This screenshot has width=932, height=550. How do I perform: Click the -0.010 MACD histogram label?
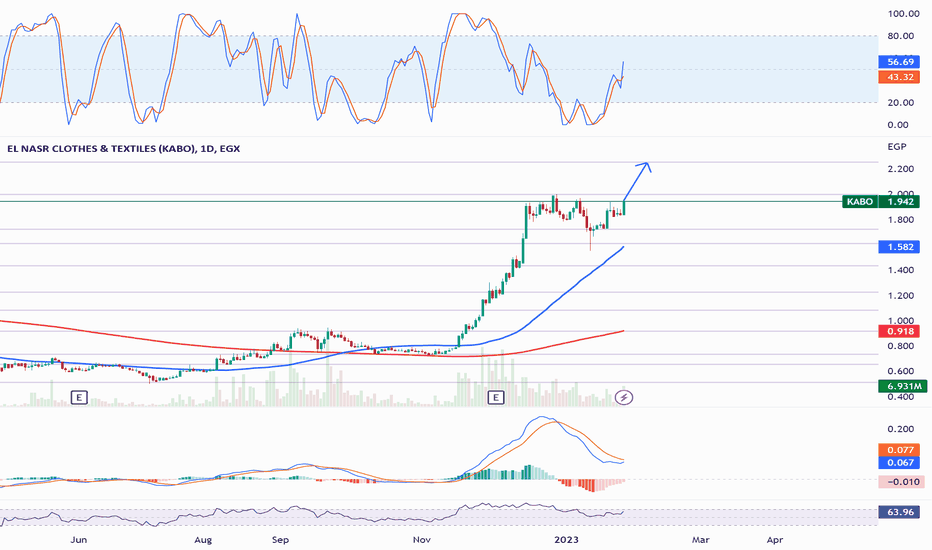[901, 482]
